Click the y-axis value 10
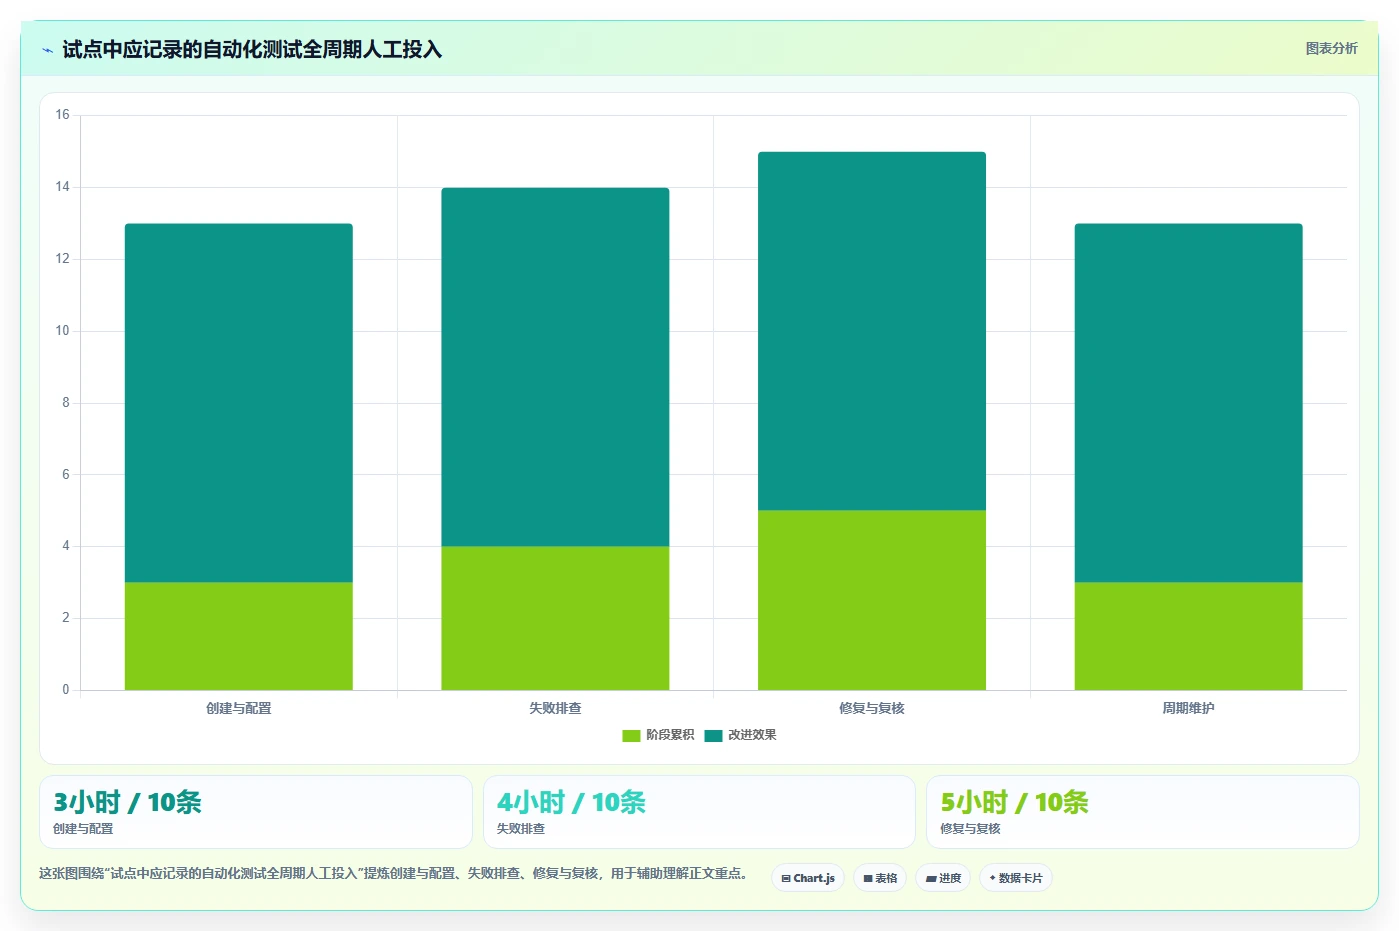The height and width of the screenshot is (931, 1399). coord(62,331)
